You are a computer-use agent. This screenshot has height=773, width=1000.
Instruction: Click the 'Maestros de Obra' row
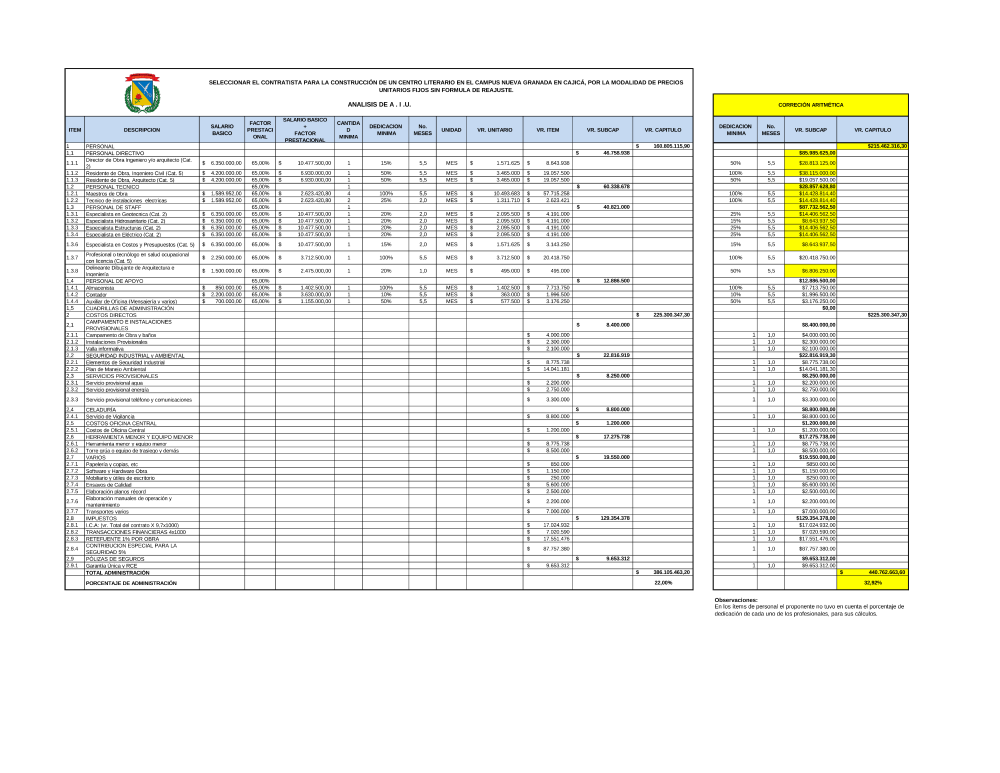(107, 194)
